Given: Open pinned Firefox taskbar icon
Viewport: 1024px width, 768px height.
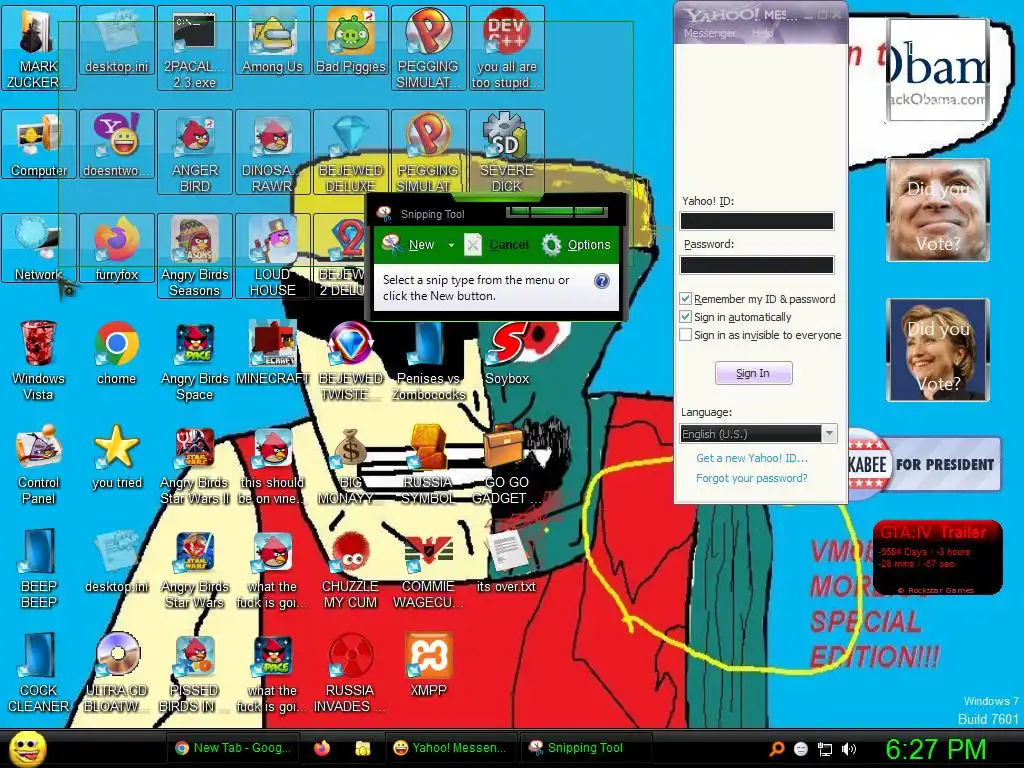Looking at the screenshot, I should pyautogui.click(x=321, y=748).
